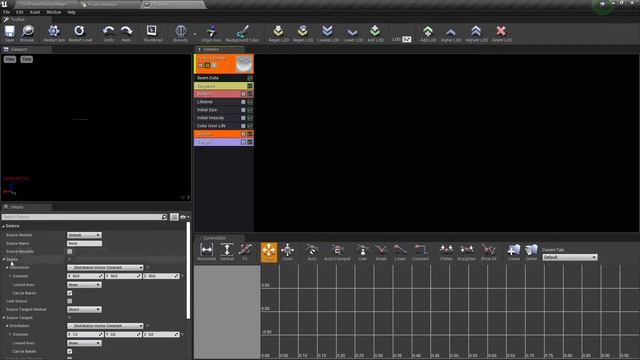Click the Lower LOD icon

click(x=353, y=33)
